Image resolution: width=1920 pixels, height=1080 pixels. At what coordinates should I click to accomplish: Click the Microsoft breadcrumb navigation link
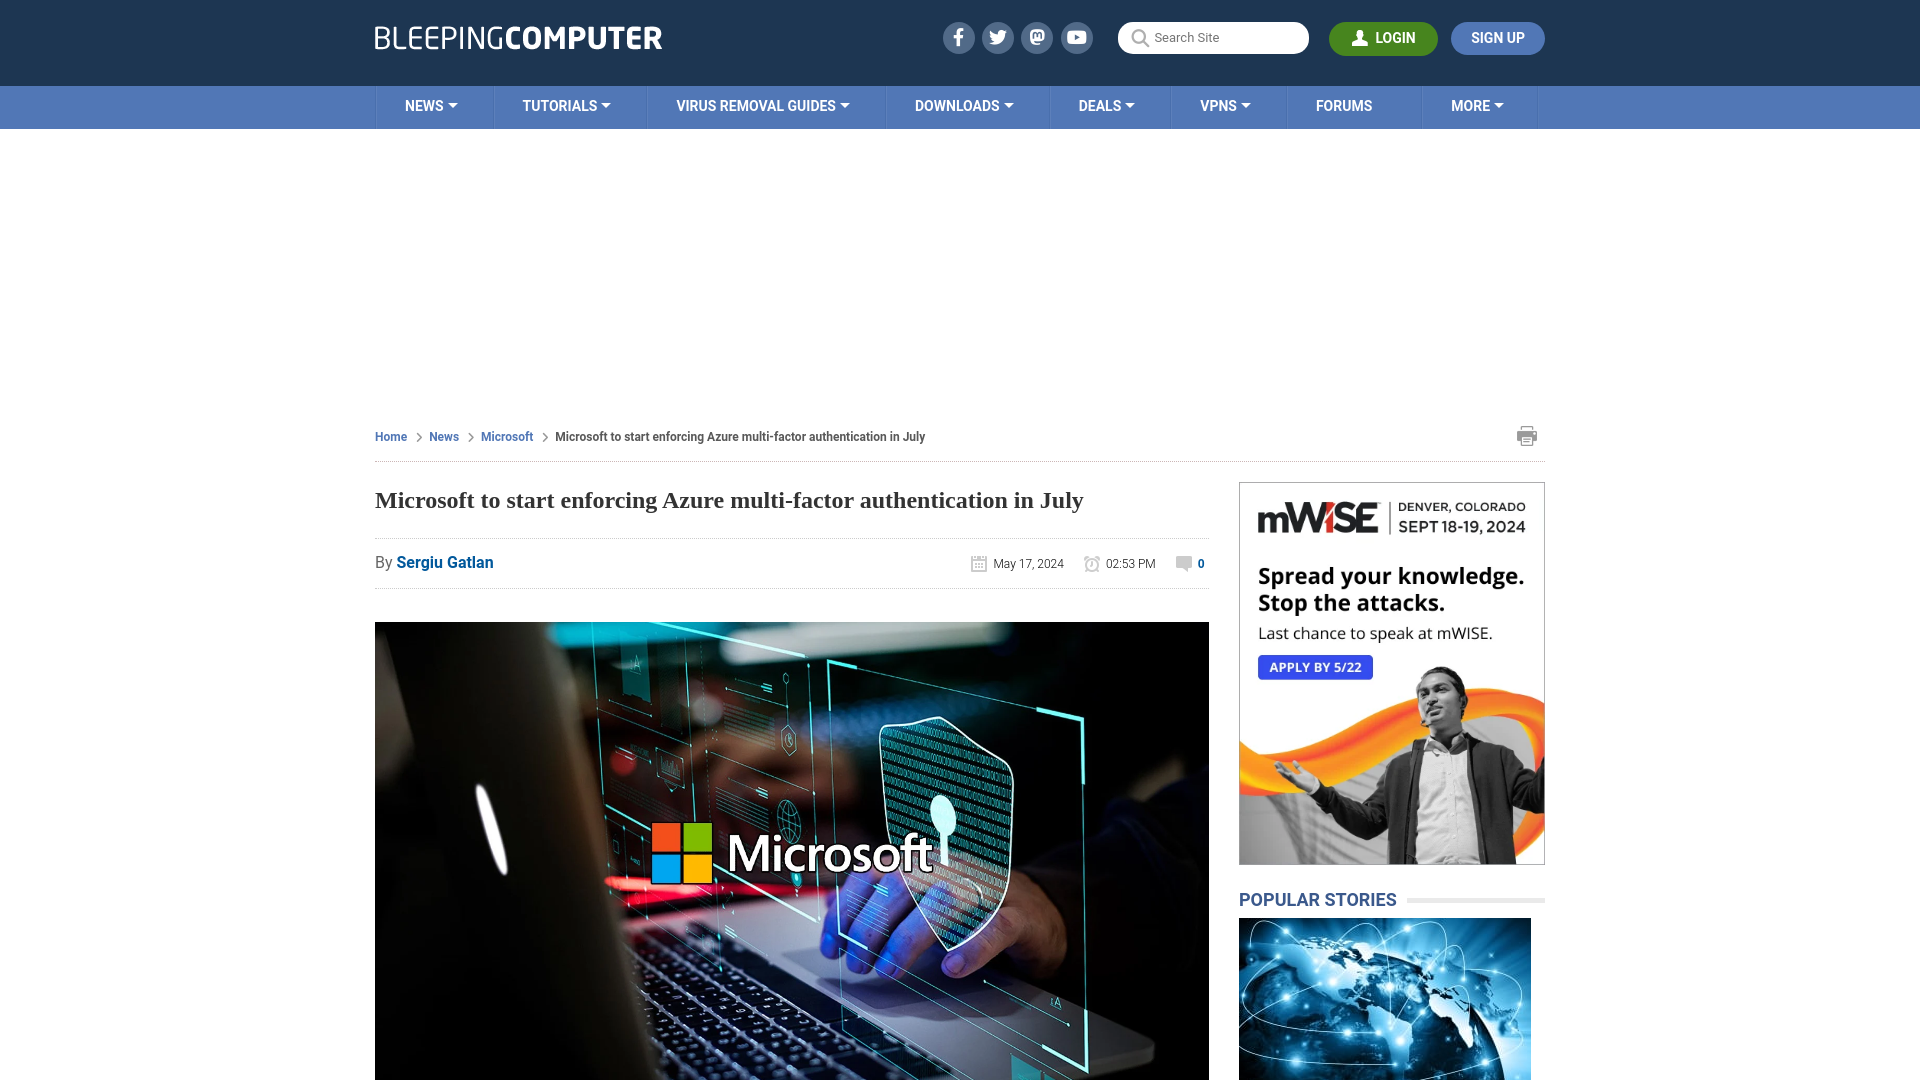pos(506,436)
